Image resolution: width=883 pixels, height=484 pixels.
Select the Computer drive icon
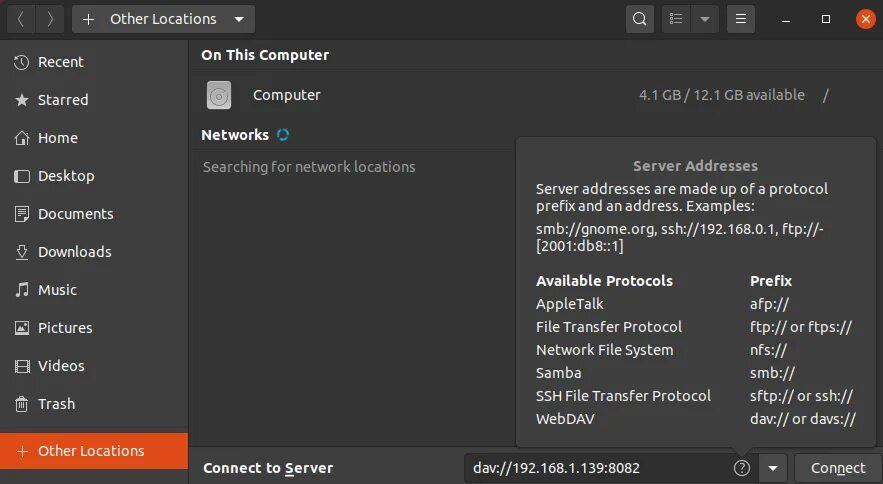click(219, 95)
